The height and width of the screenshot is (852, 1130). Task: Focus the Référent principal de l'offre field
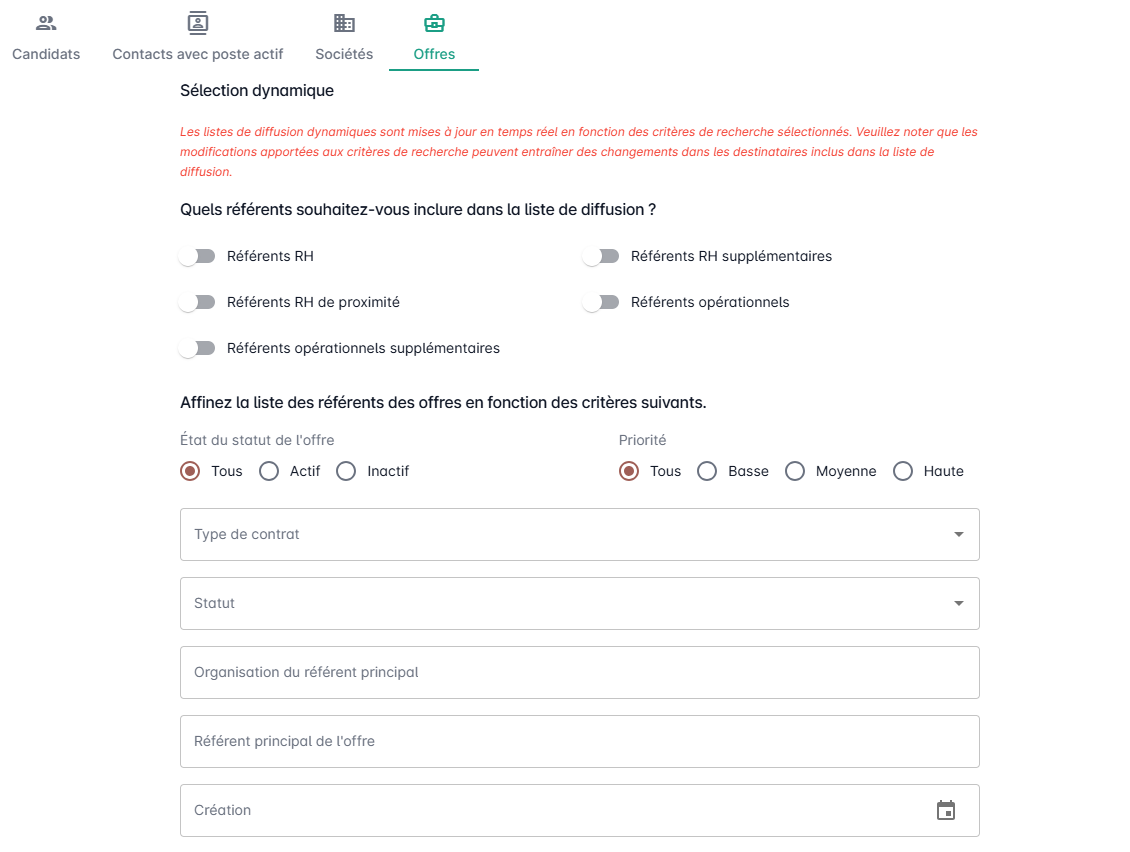579,741
